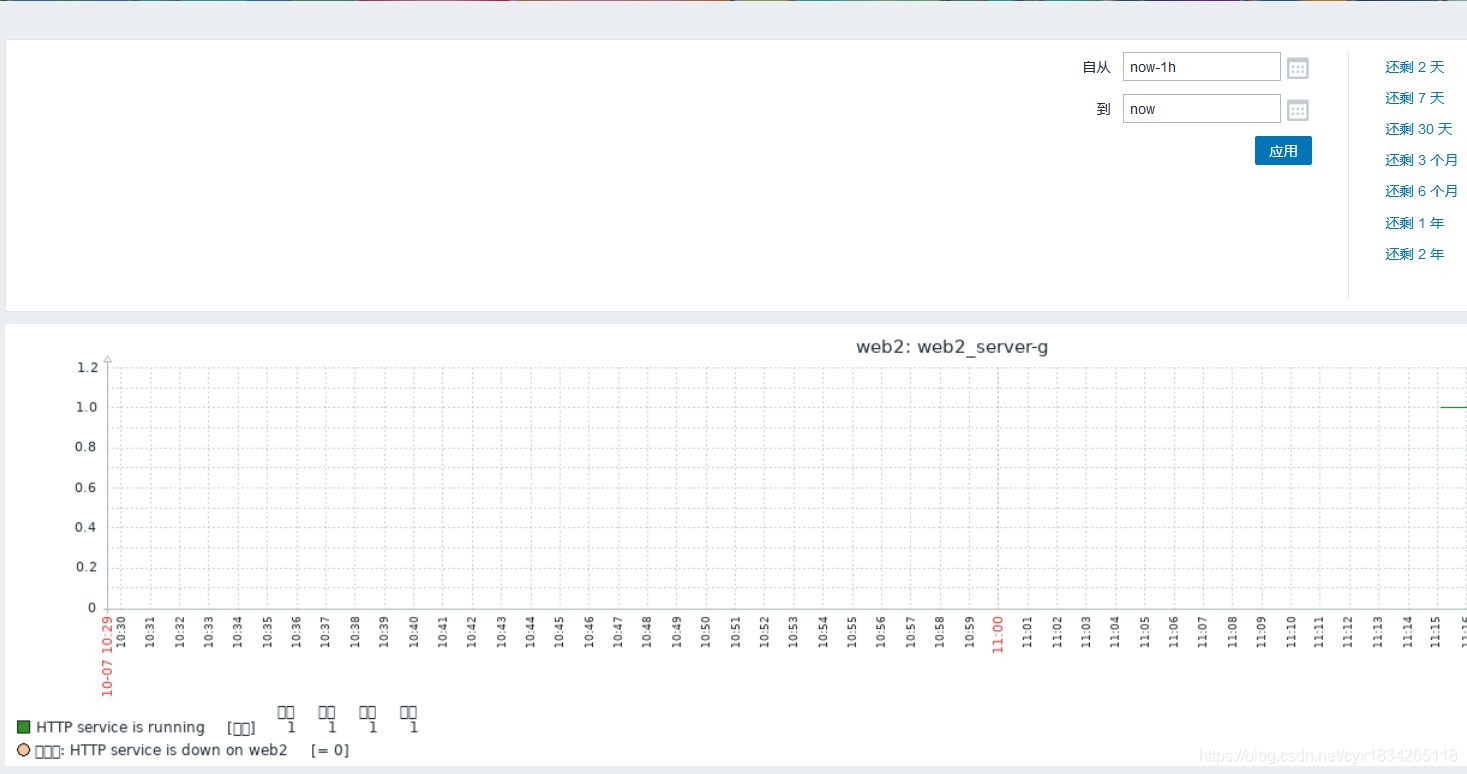The image size is (1467, 774).
Task: Select the 还剩 6 个月 time range
Action: [x=1421, y=191]
